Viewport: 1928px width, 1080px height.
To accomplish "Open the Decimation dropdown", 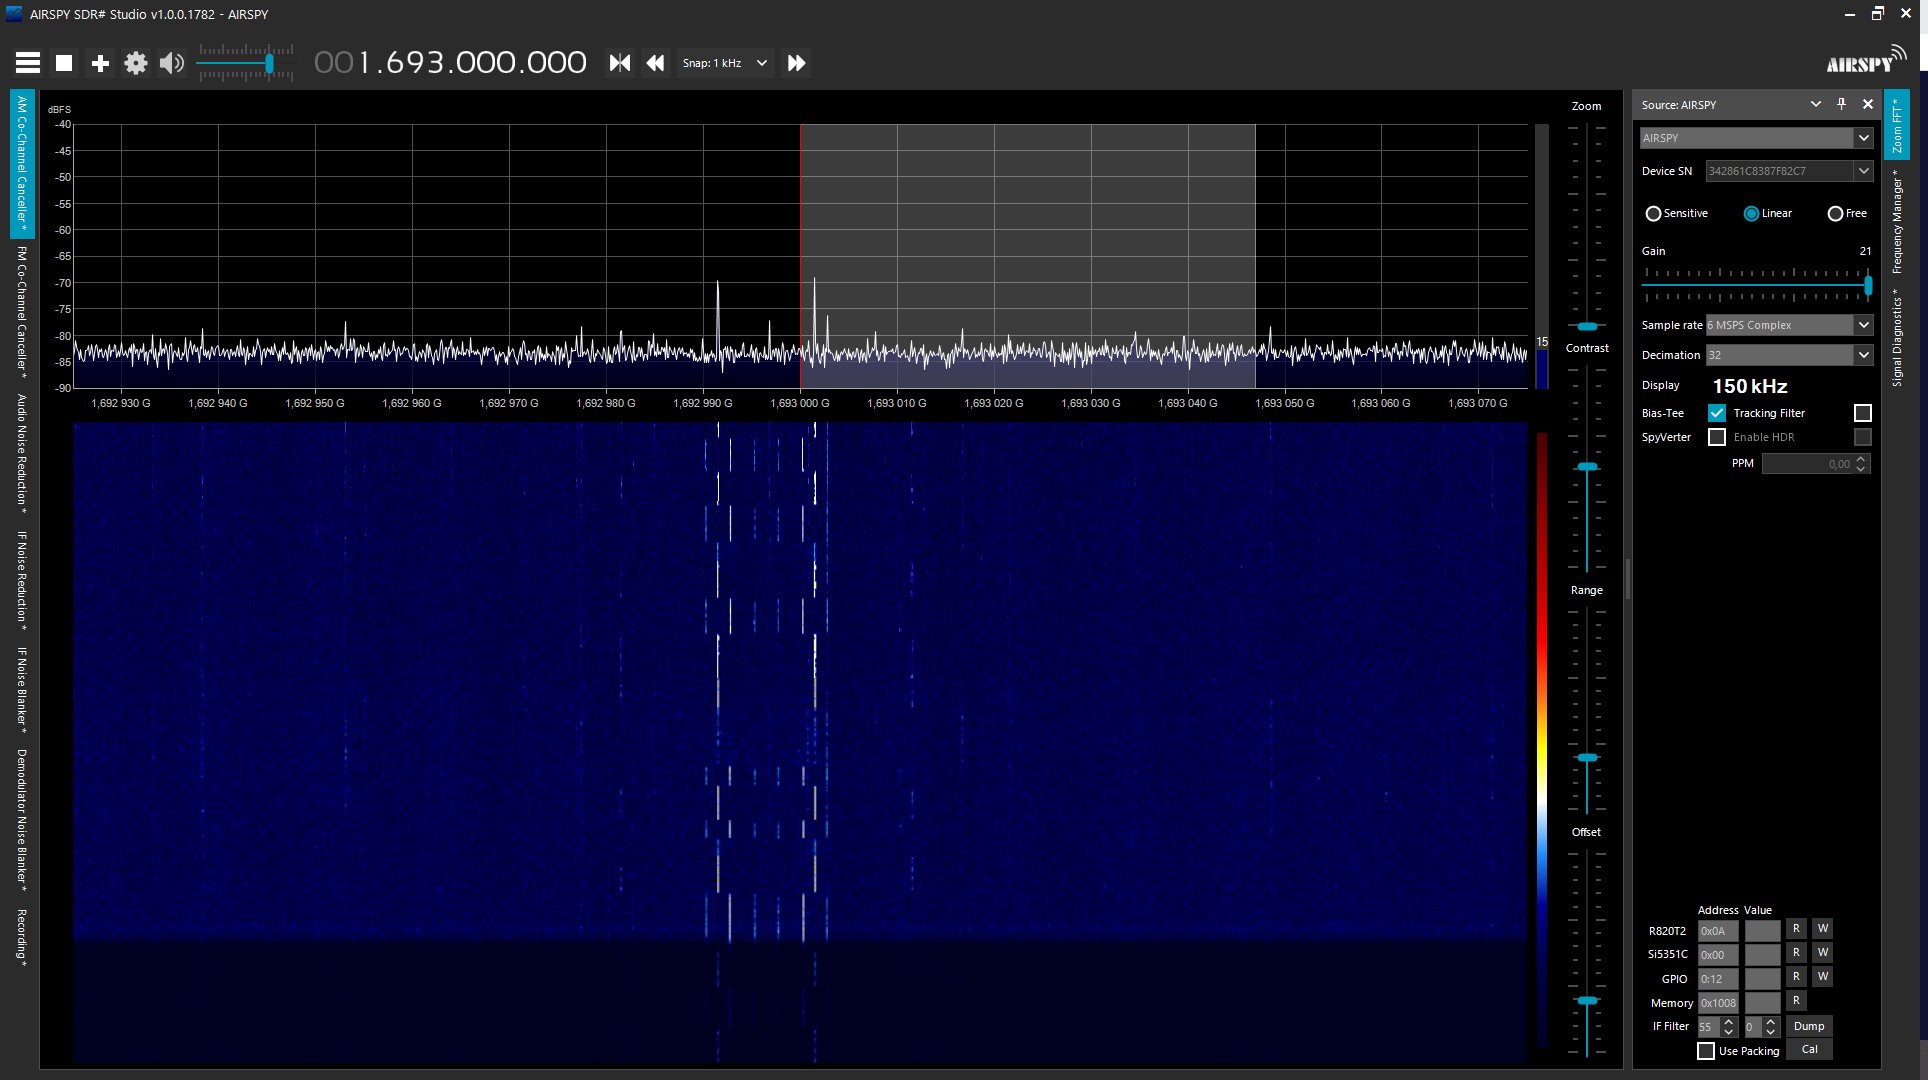I will click(1790, 355).
